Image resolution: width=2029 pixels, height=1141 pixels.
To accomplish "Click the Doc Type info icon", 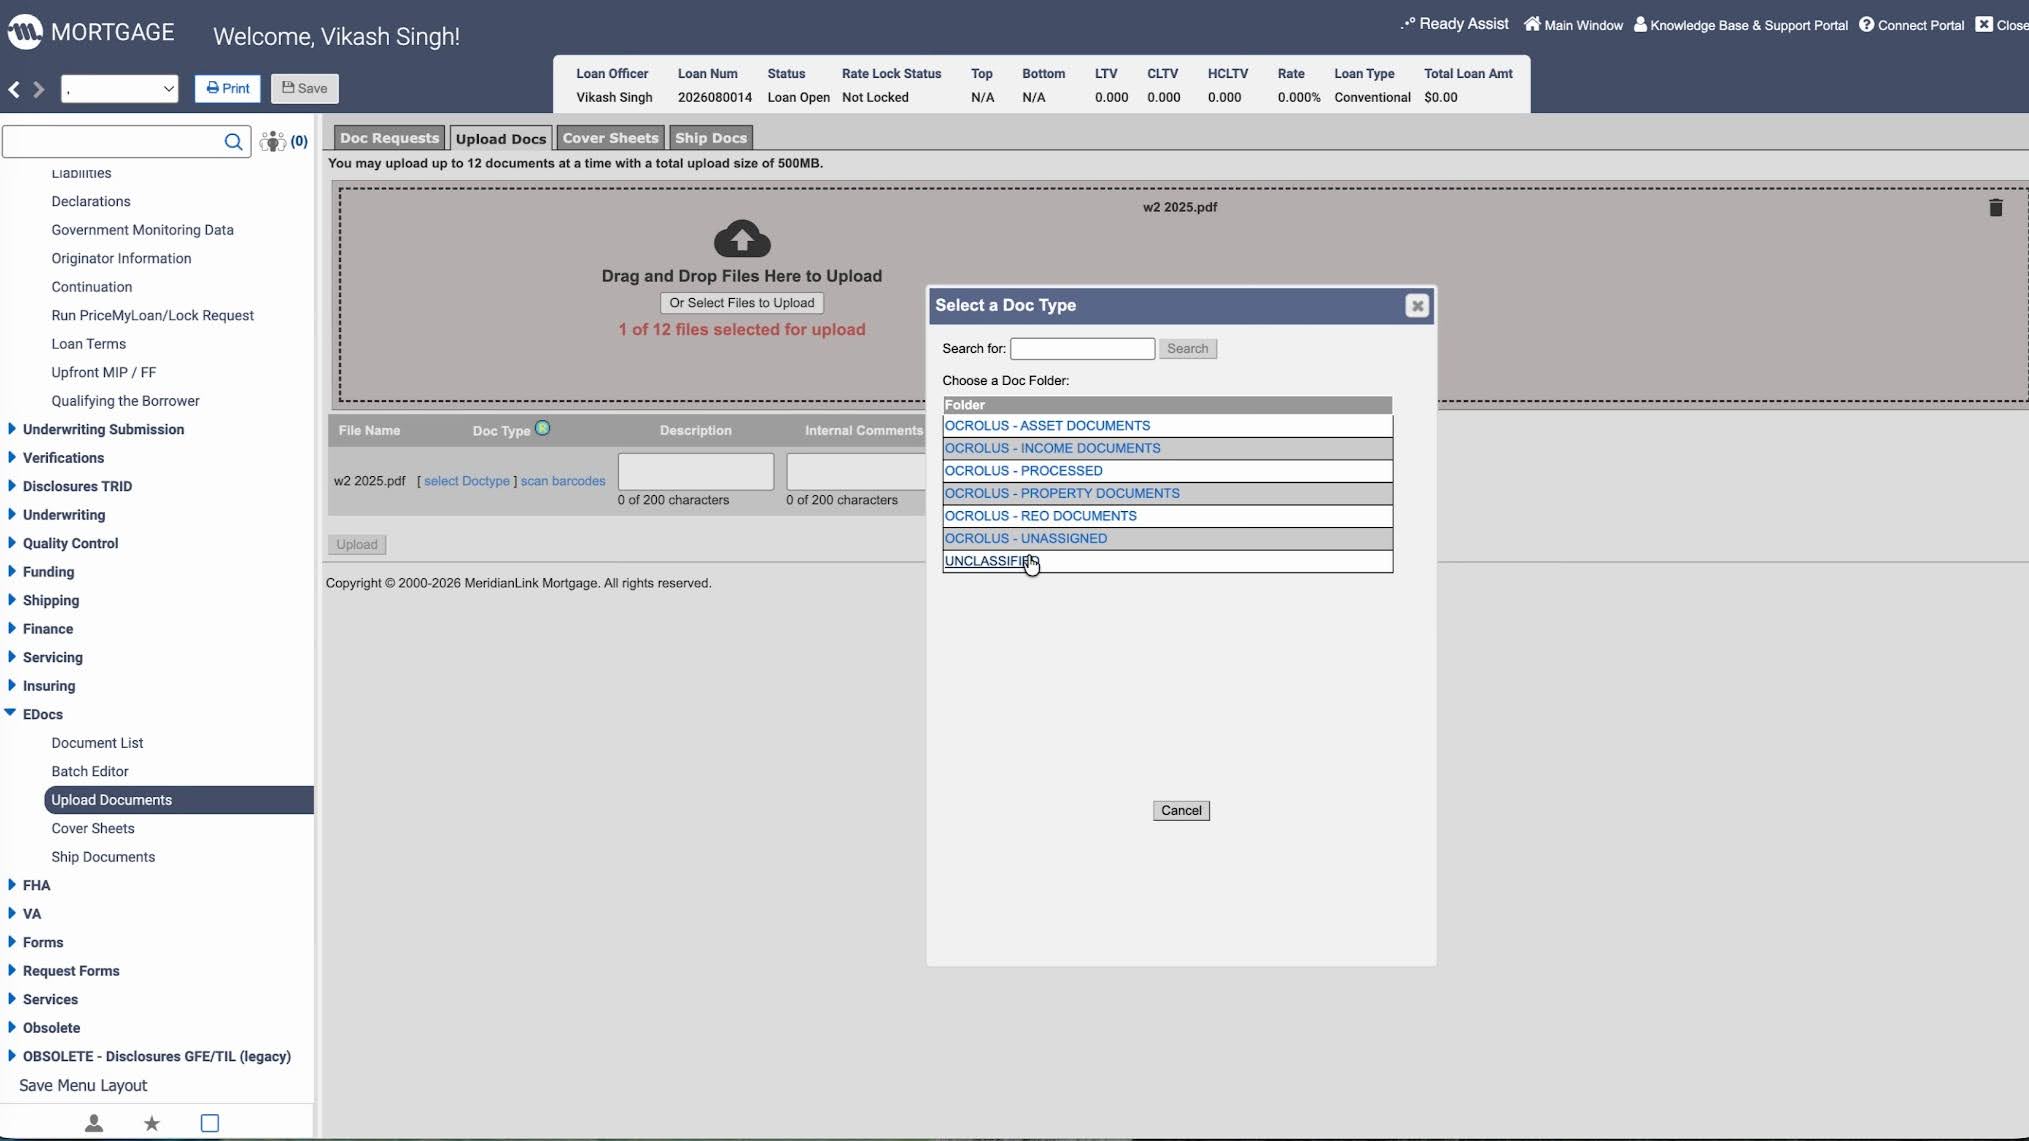I will (x=542, y=428).
